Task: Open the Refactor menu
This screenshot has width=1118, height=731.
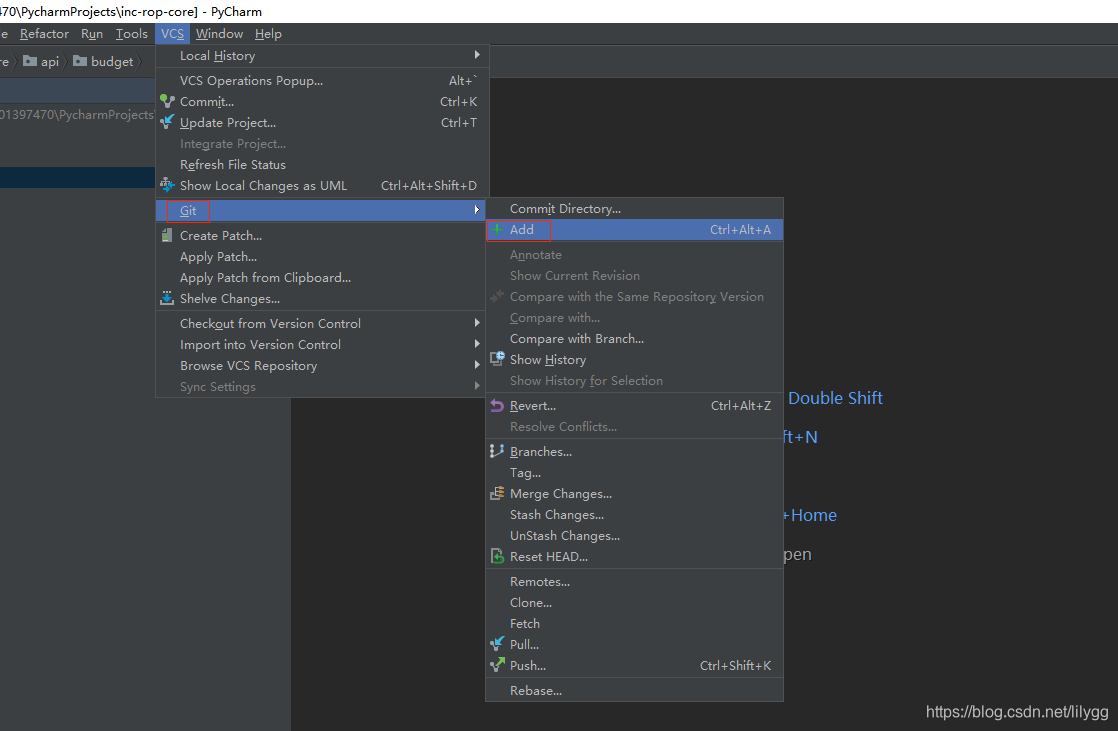Action: 44,34
